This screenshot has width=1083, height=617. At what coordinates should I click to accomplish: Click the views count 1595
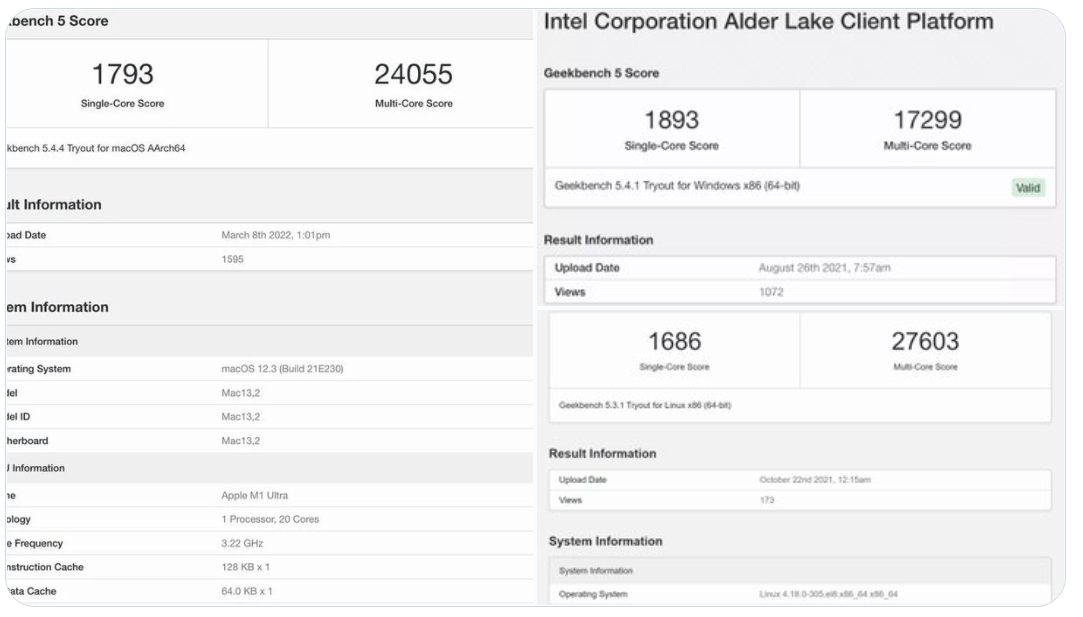click(x=232, y=259)
